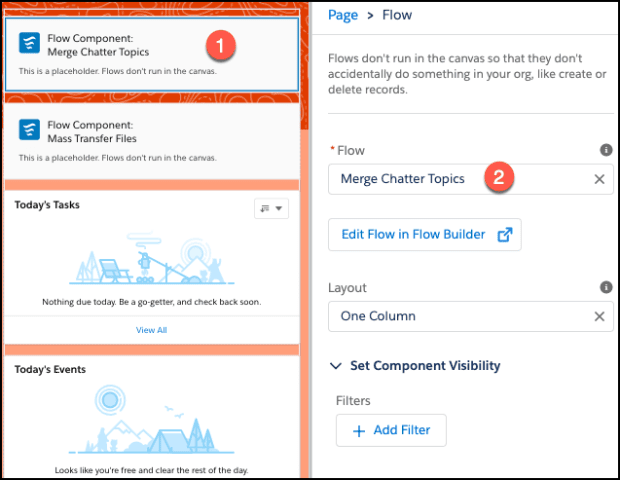Clear the One Column layout selection
620x480 pixels.
click(x=599, y=316)
